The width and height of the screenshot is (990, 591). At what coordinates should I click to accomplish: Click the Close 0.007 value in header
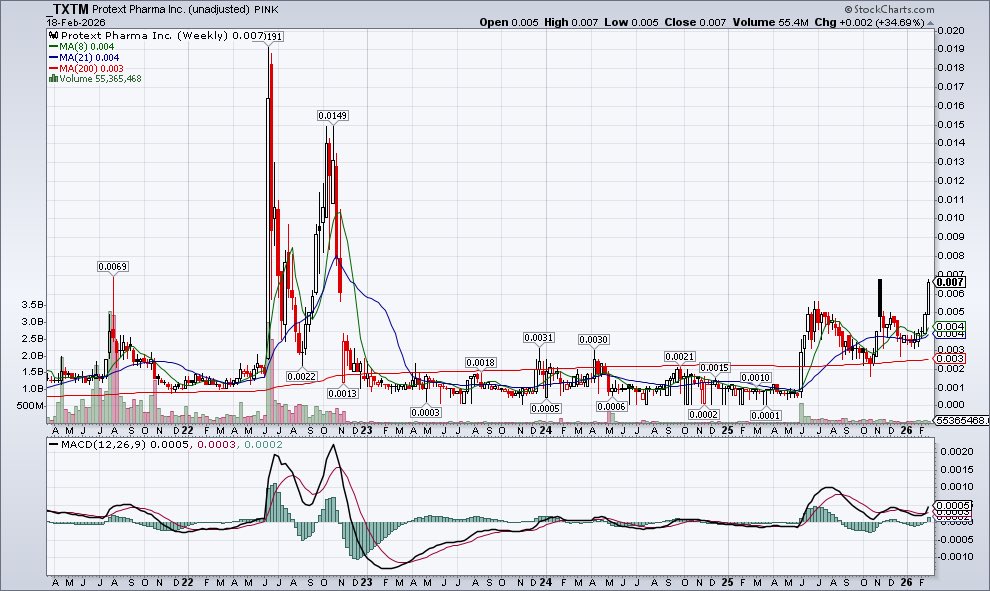[695, 22]
